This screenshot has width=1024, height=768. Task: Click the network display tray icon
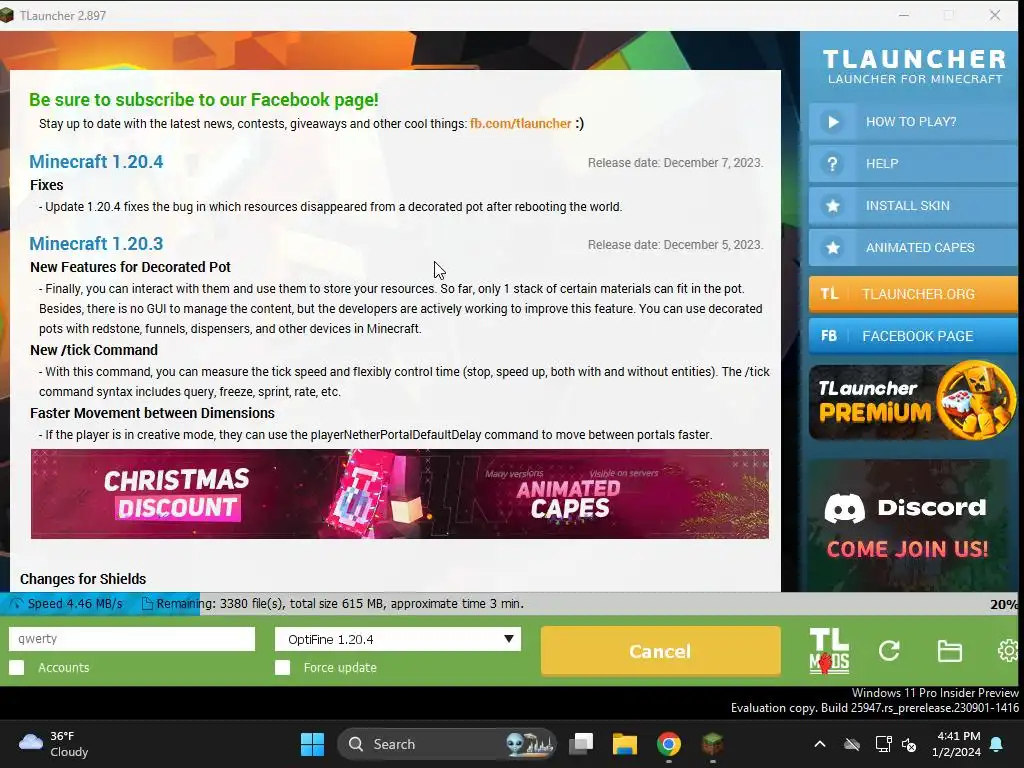coord(883,744)
